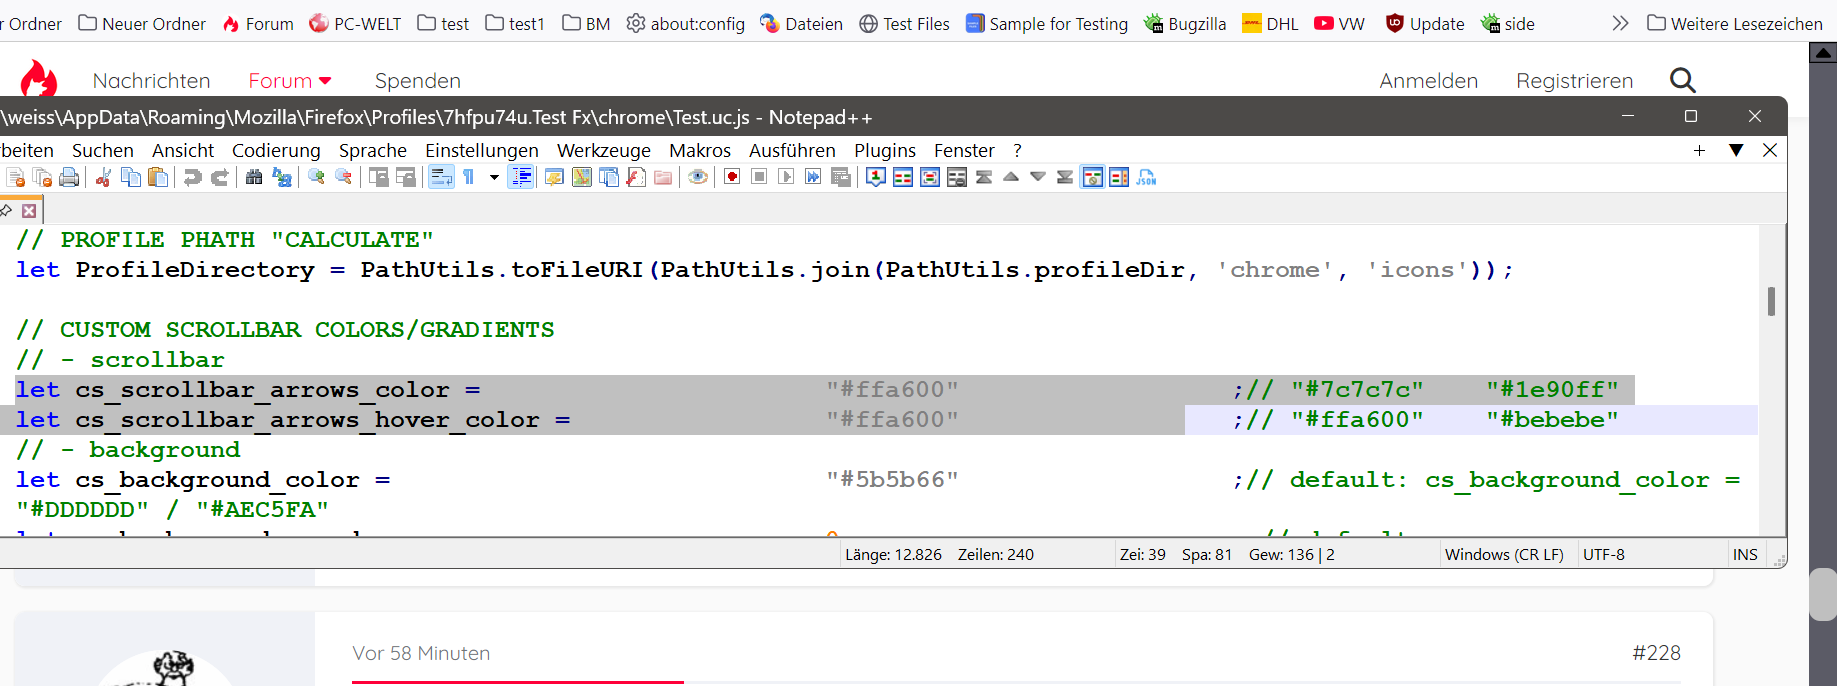Click the browser scrollbar up arrow

(1823, 53)
